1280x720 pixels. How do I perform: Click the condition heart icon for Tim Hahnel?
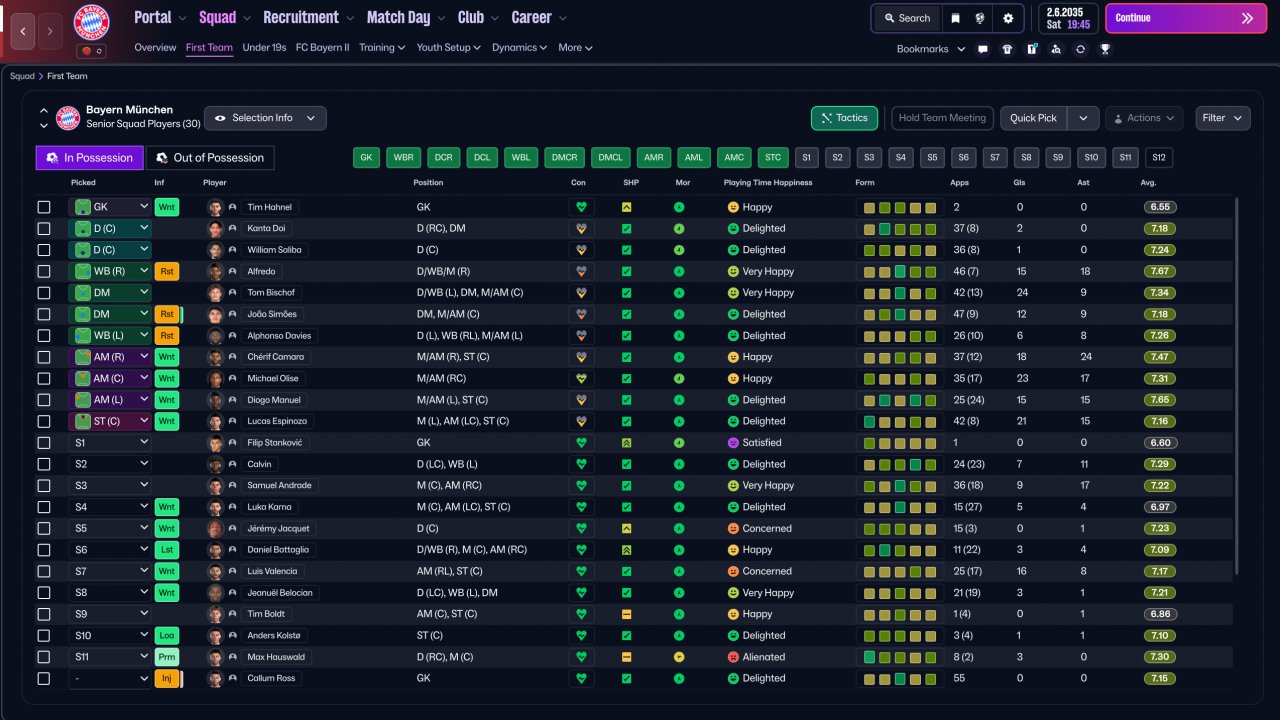(579, 207)
